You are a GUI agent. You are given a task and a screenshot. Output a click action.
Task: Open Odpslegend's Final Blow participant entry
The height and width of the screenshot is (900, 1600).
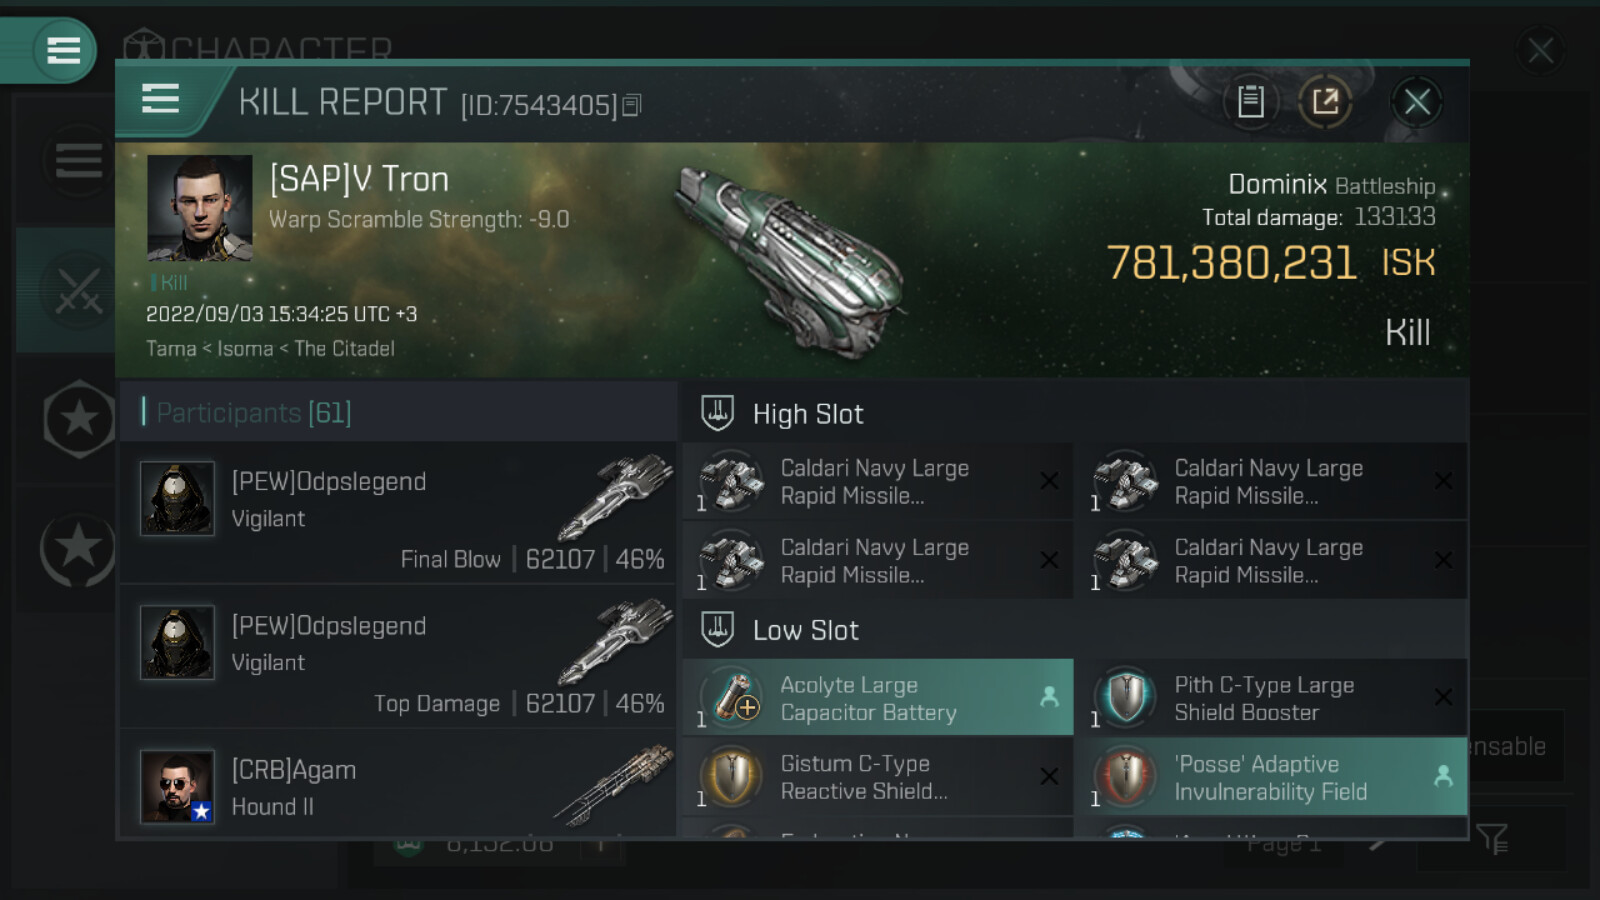coord(398,514)
